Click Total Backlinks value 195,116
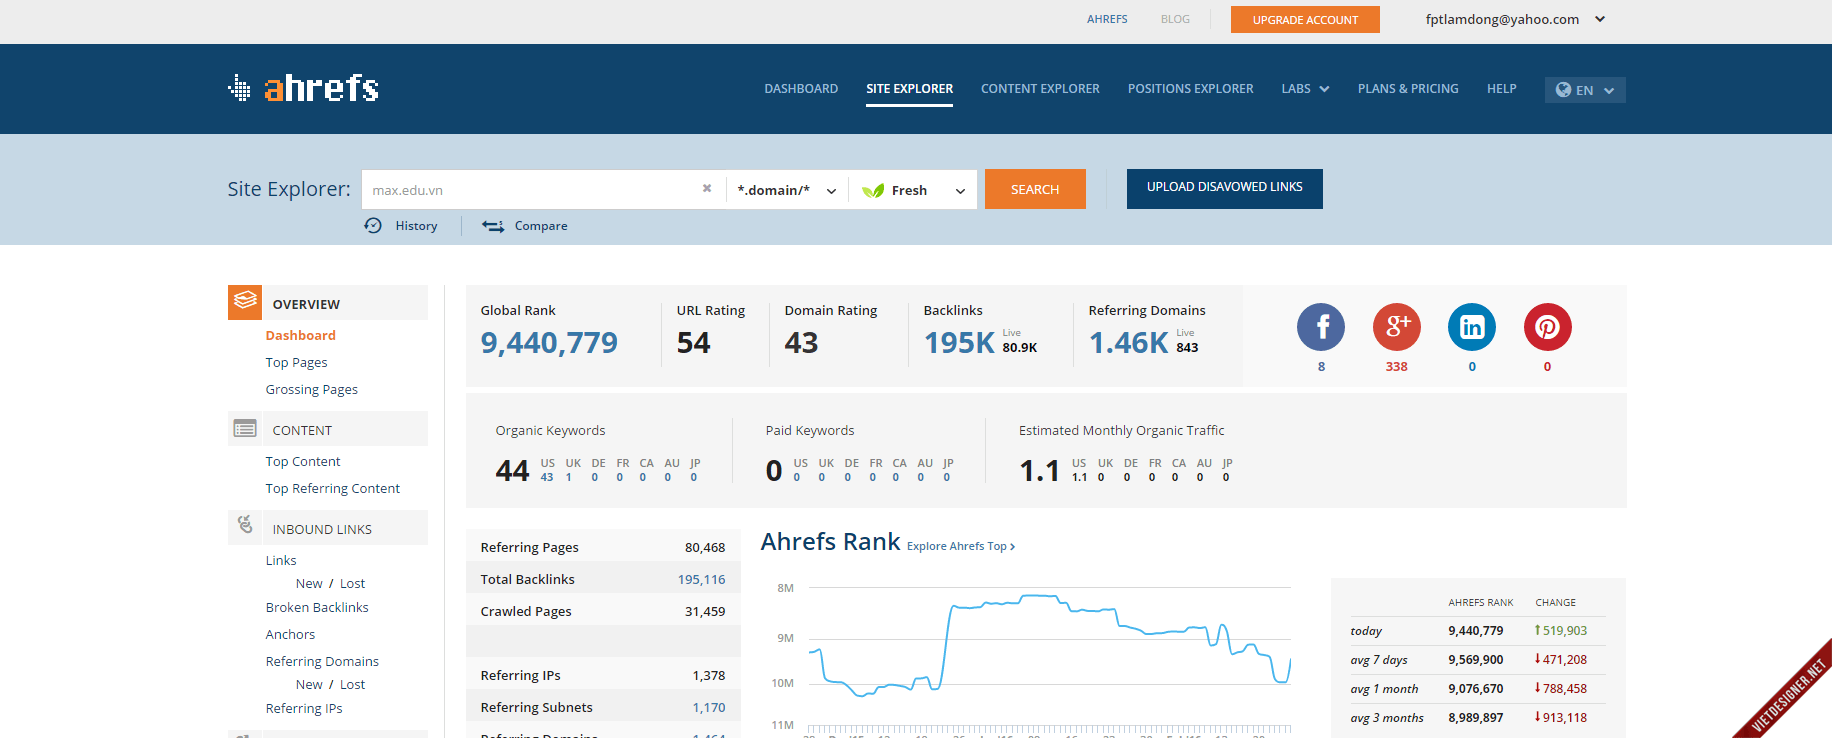Screen dimensions: 1832x738 701,579
